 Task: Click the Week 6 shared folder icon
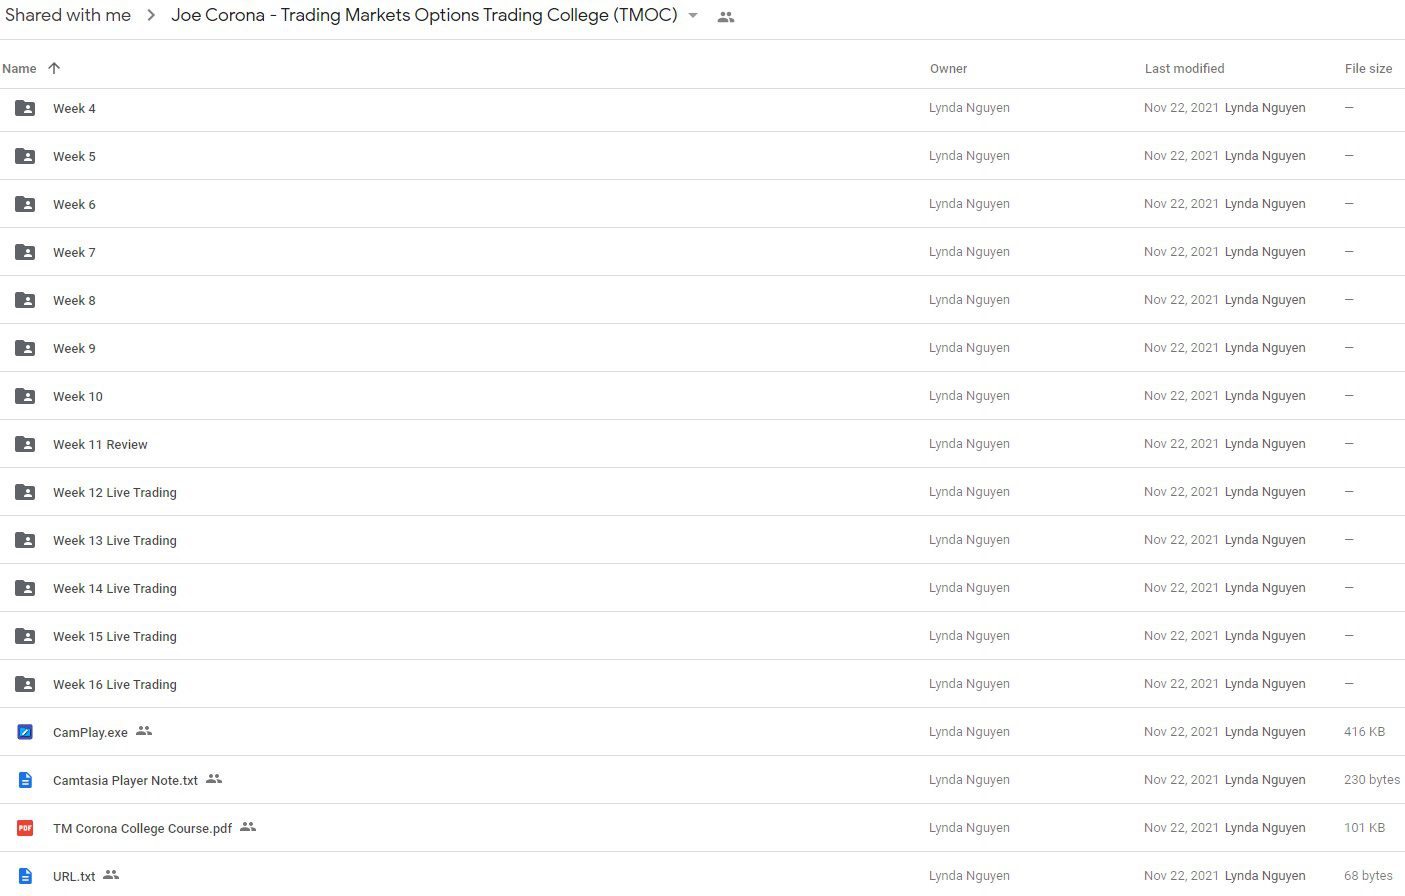tap(25, 204)
